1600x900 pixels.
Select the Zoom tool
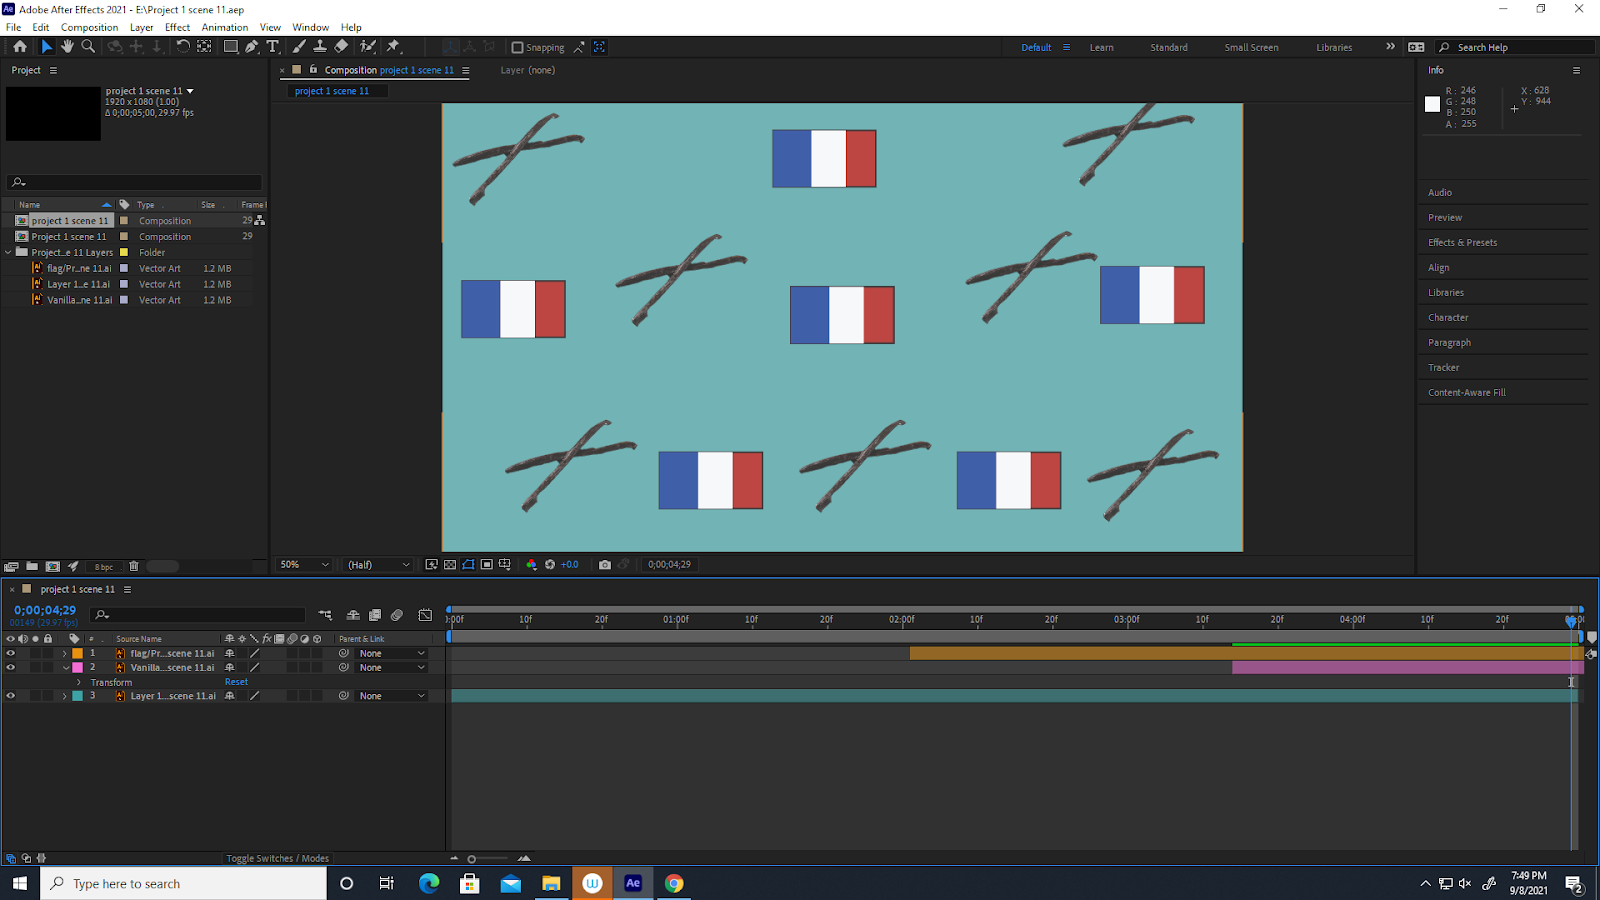coord(88,47)
